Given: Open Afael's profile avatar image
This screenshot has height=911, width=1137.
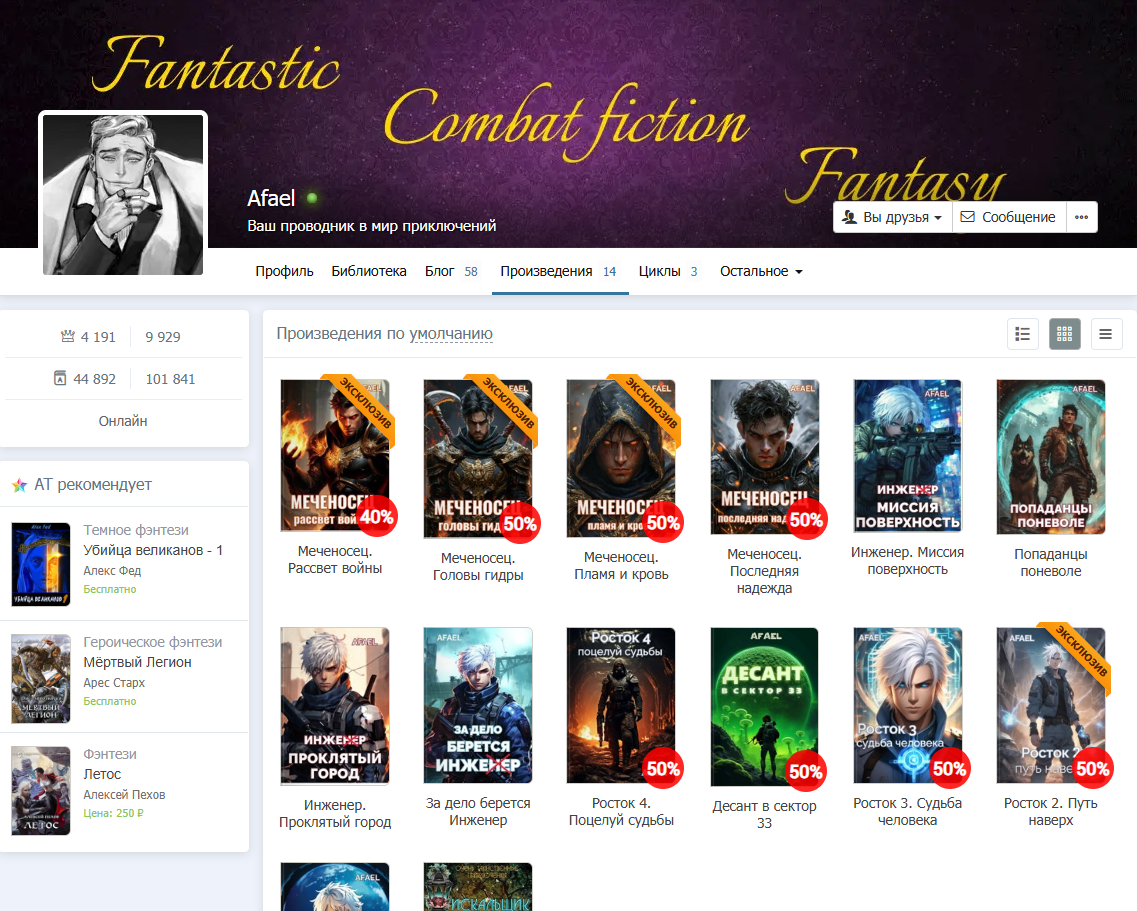Looking at the screenshot, I should (x=123, y=194).
